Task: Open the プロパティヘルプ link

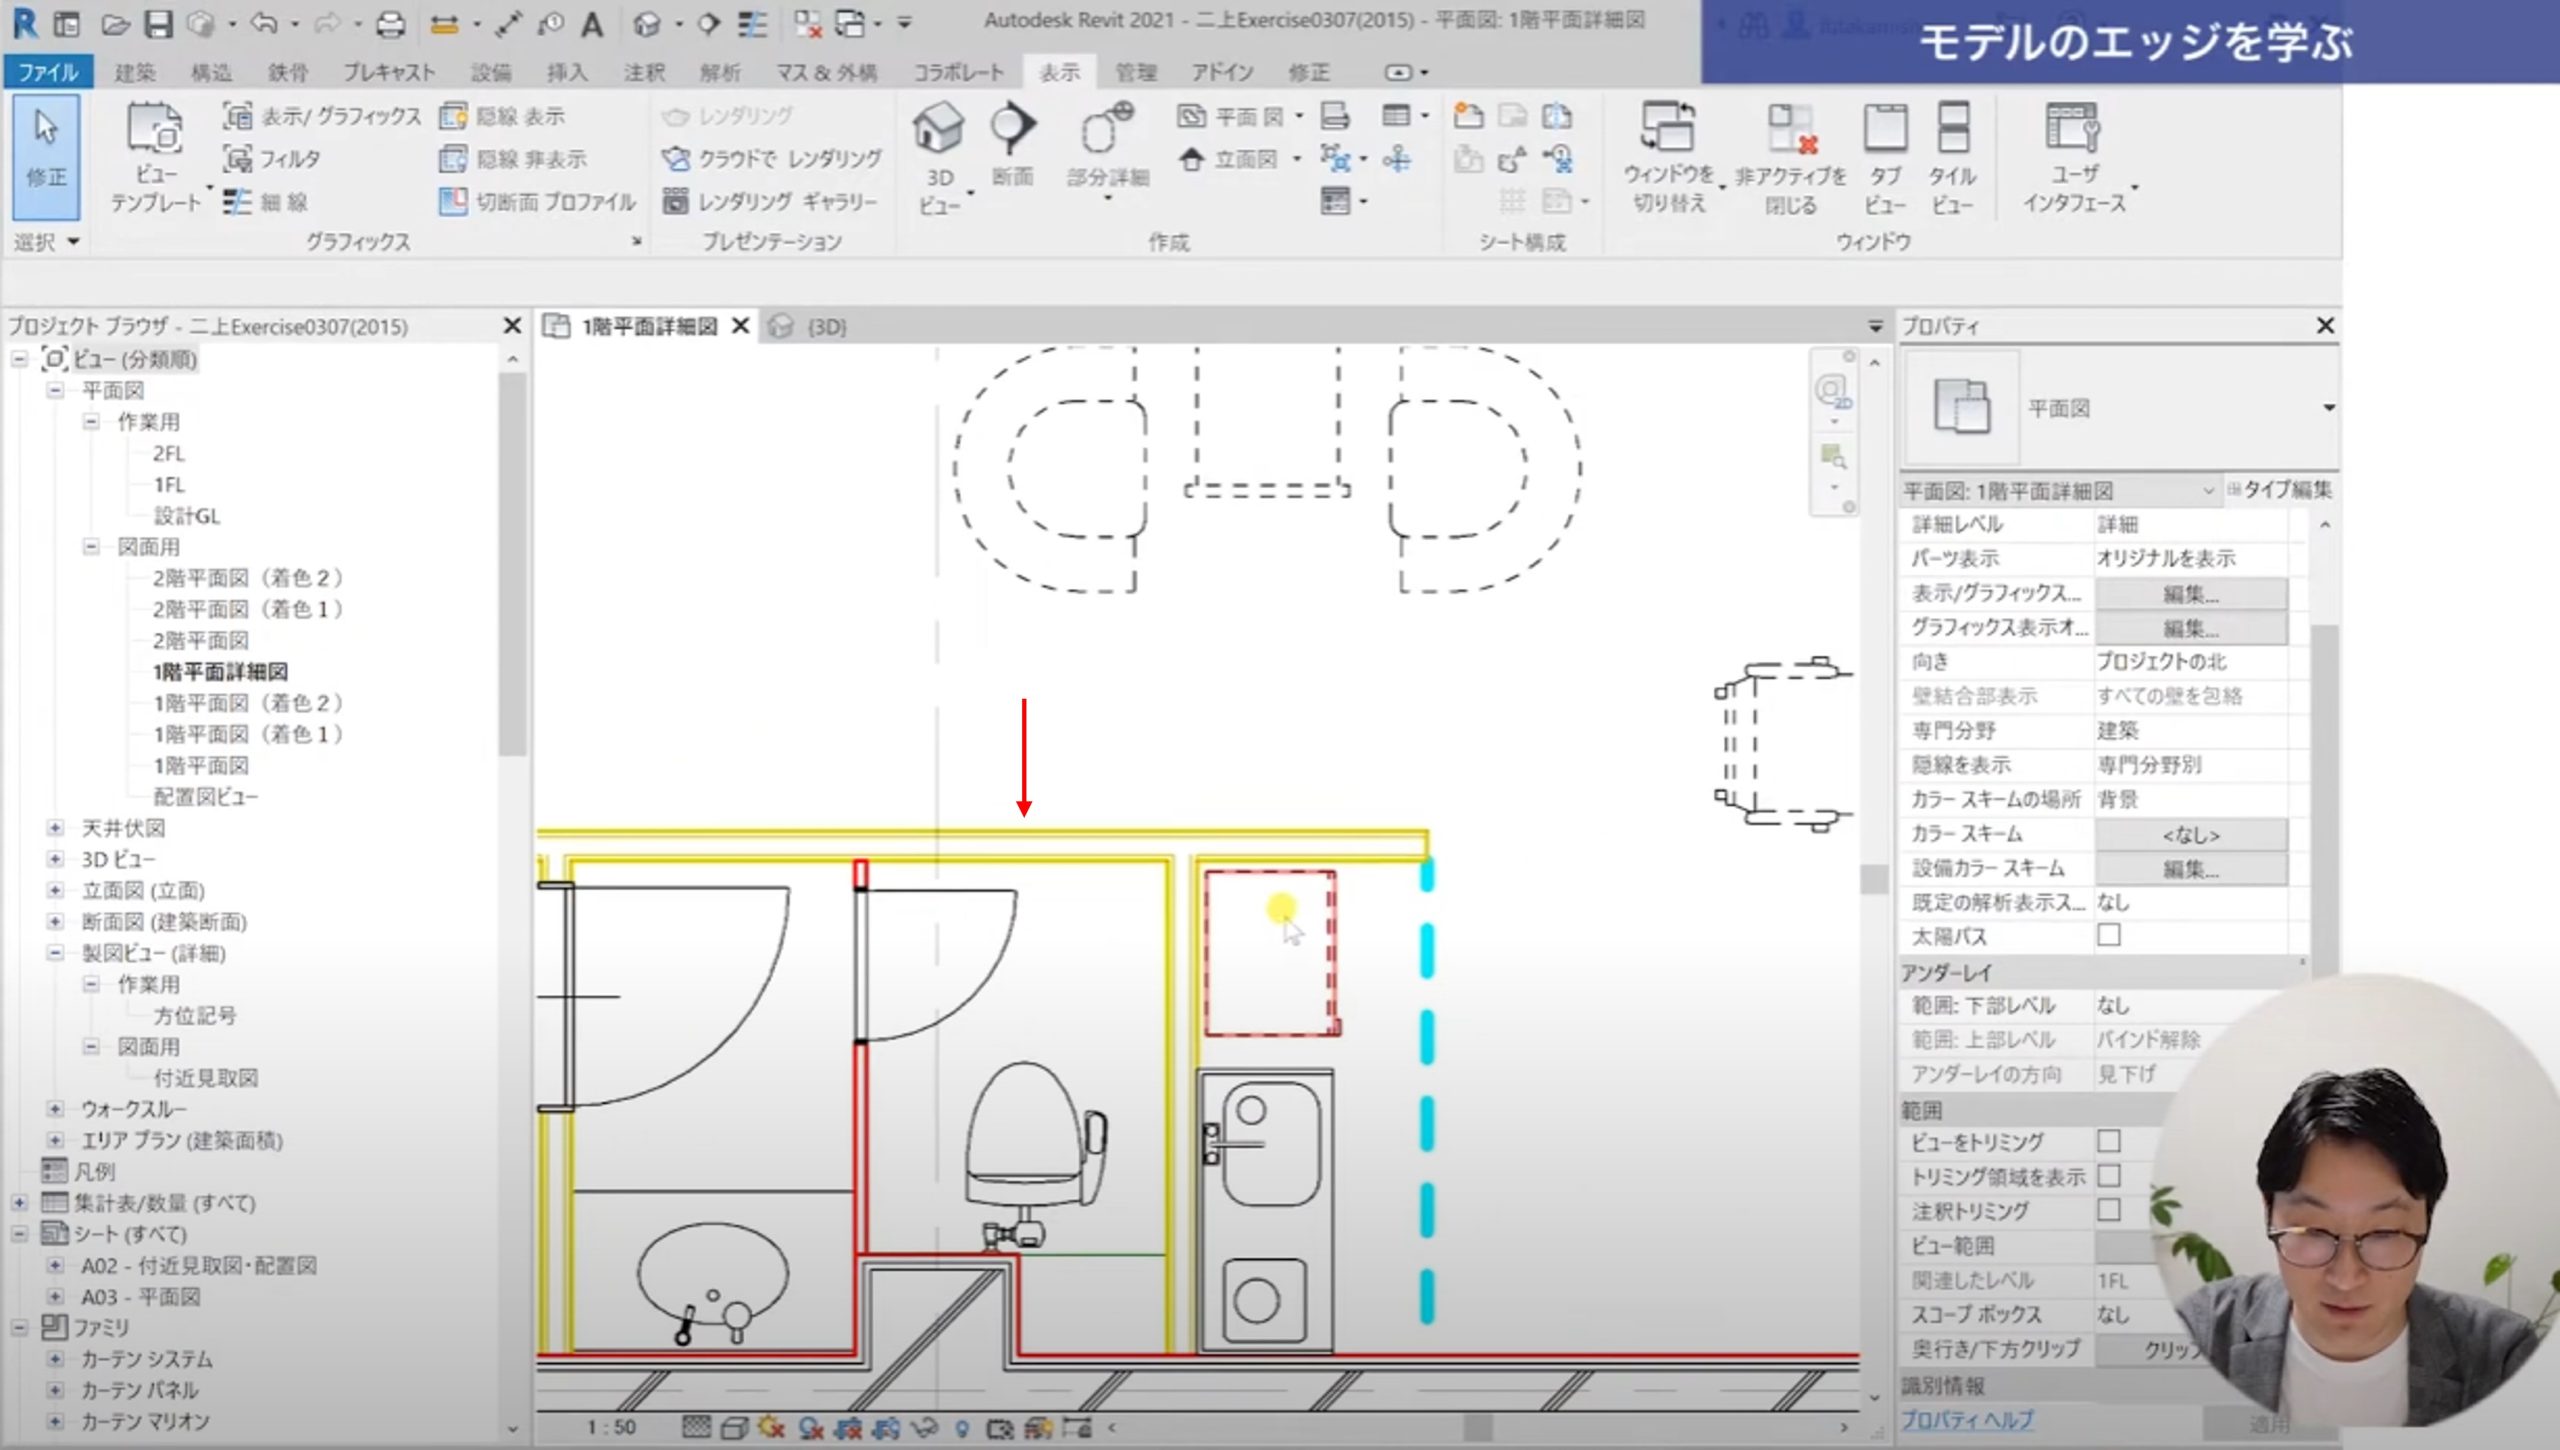Action: 1966,1420
